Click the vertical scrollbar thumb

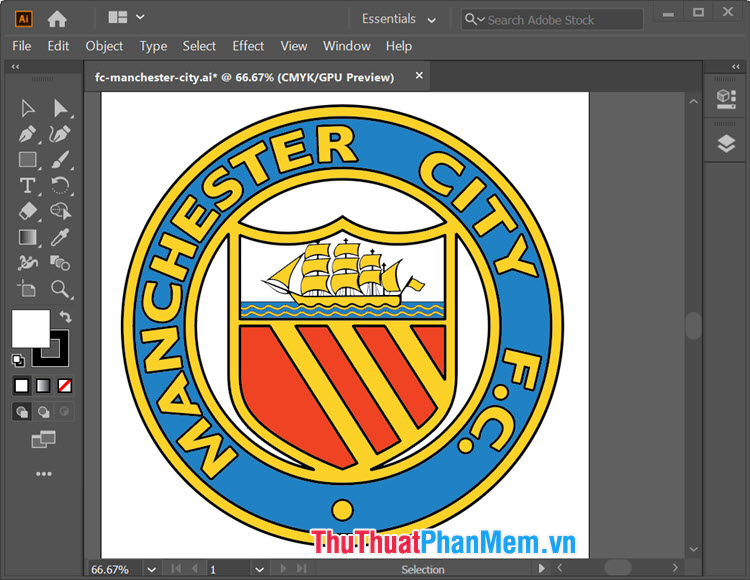(693, 326)
